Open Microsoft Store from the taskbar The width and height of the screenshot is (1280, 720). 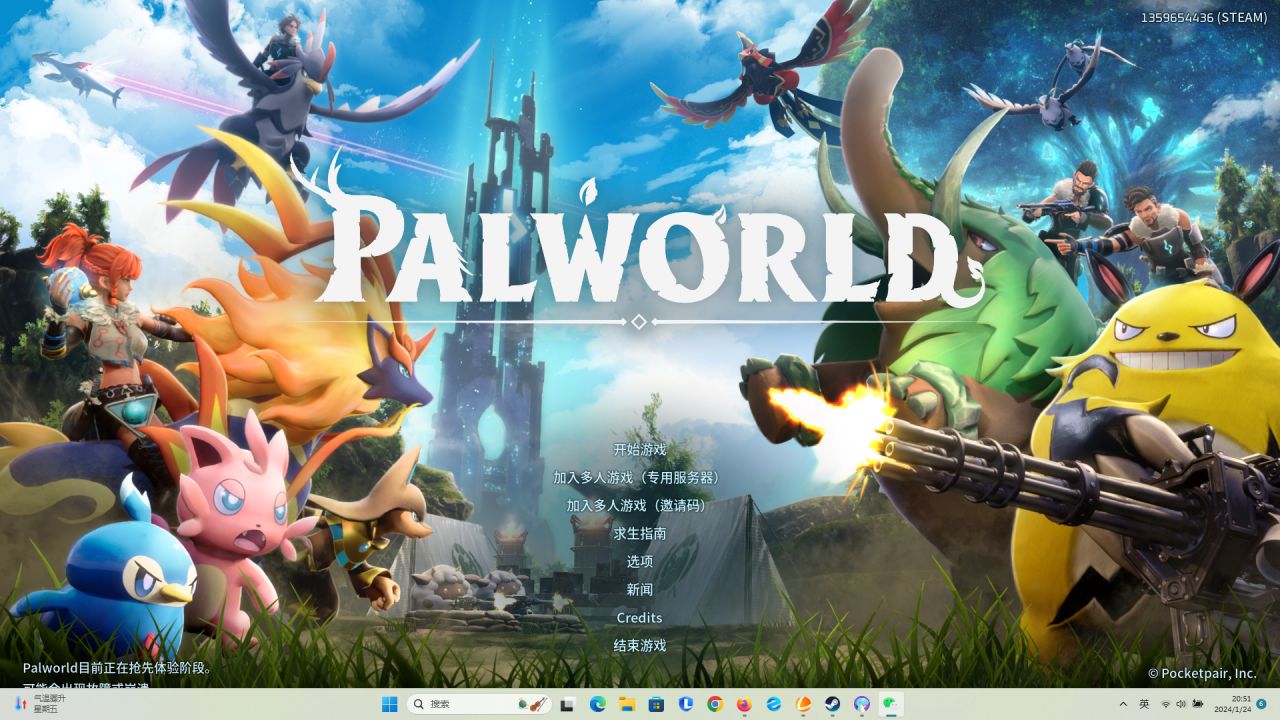656,704
